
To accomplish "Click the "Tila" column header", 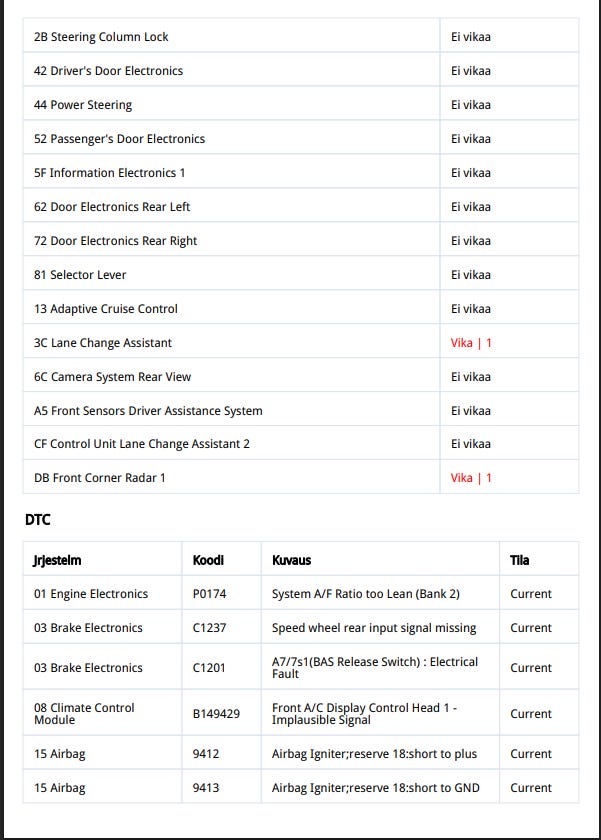I will pyautogui.click(x=520, y=560).
